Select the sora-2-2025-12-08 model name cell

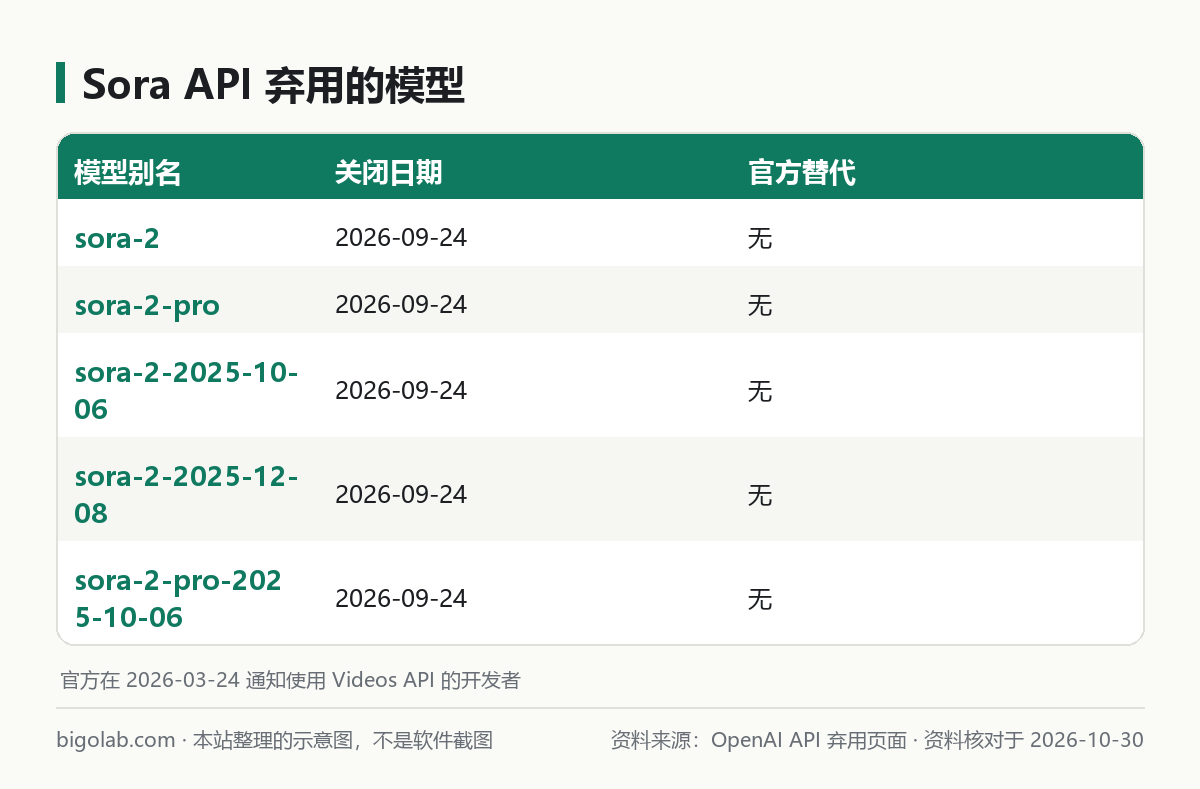(x=187, y=495)
